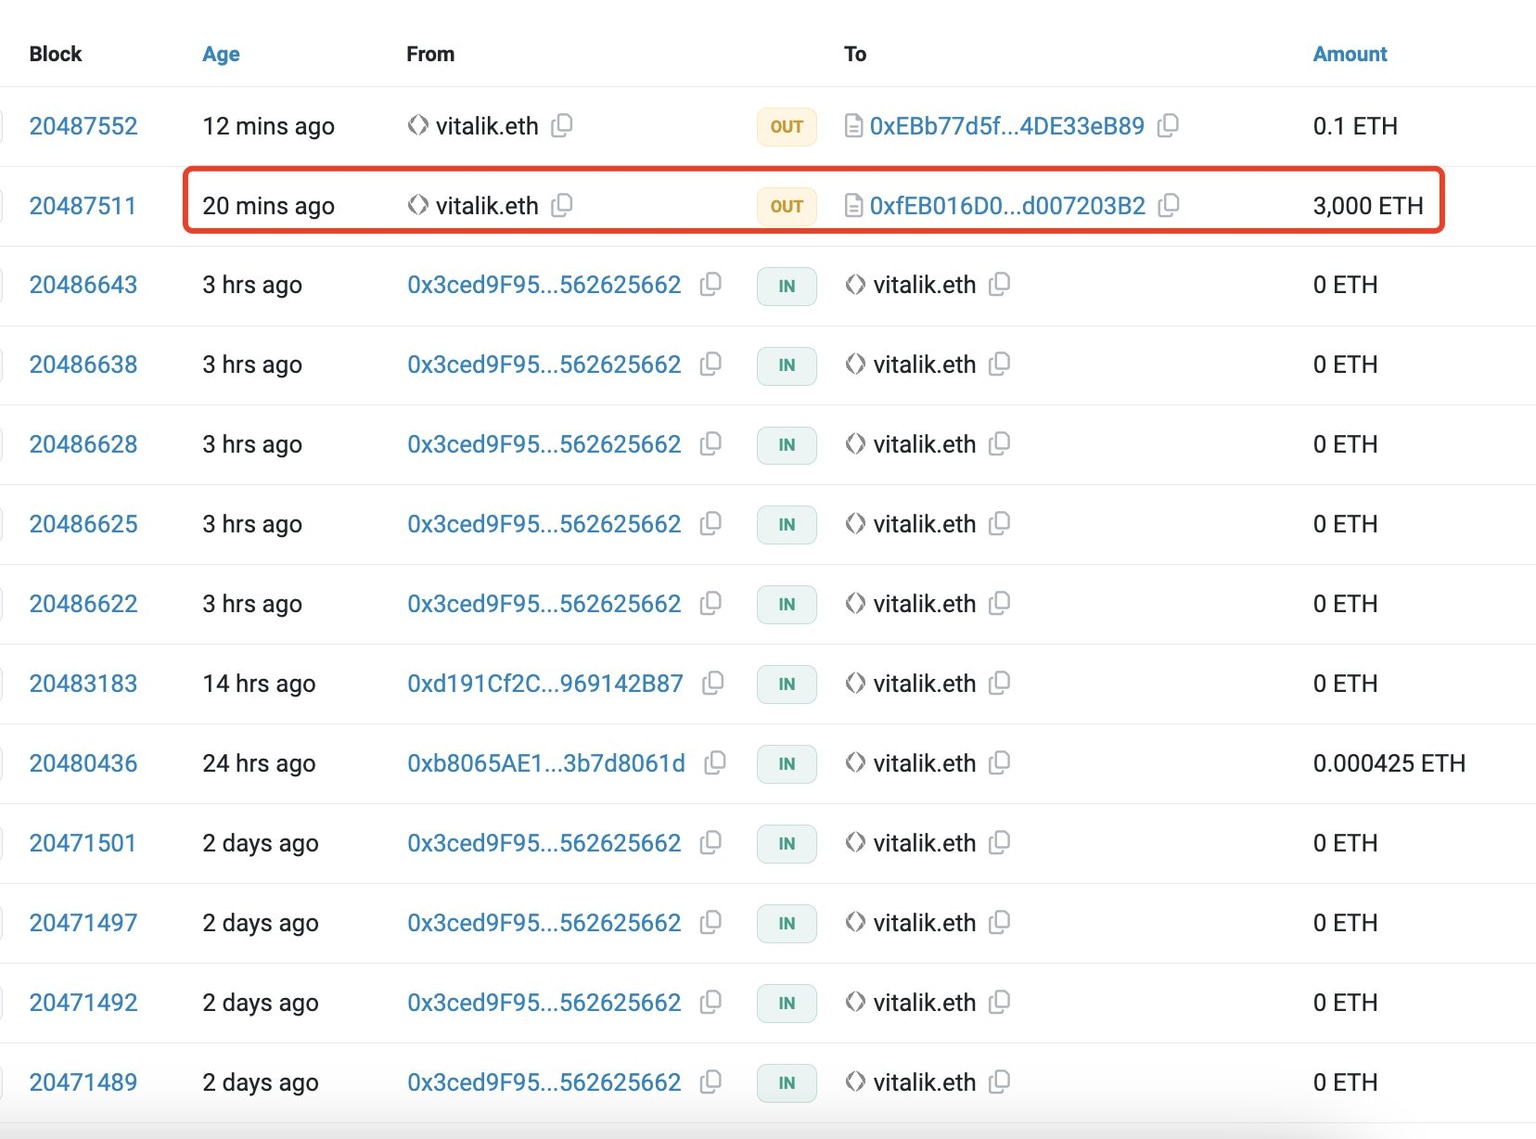The image size is (1536, 1139).
Task: Click contract icon beside 0xfEB016D0...d007203B2
Action: [x=853, y=206]
